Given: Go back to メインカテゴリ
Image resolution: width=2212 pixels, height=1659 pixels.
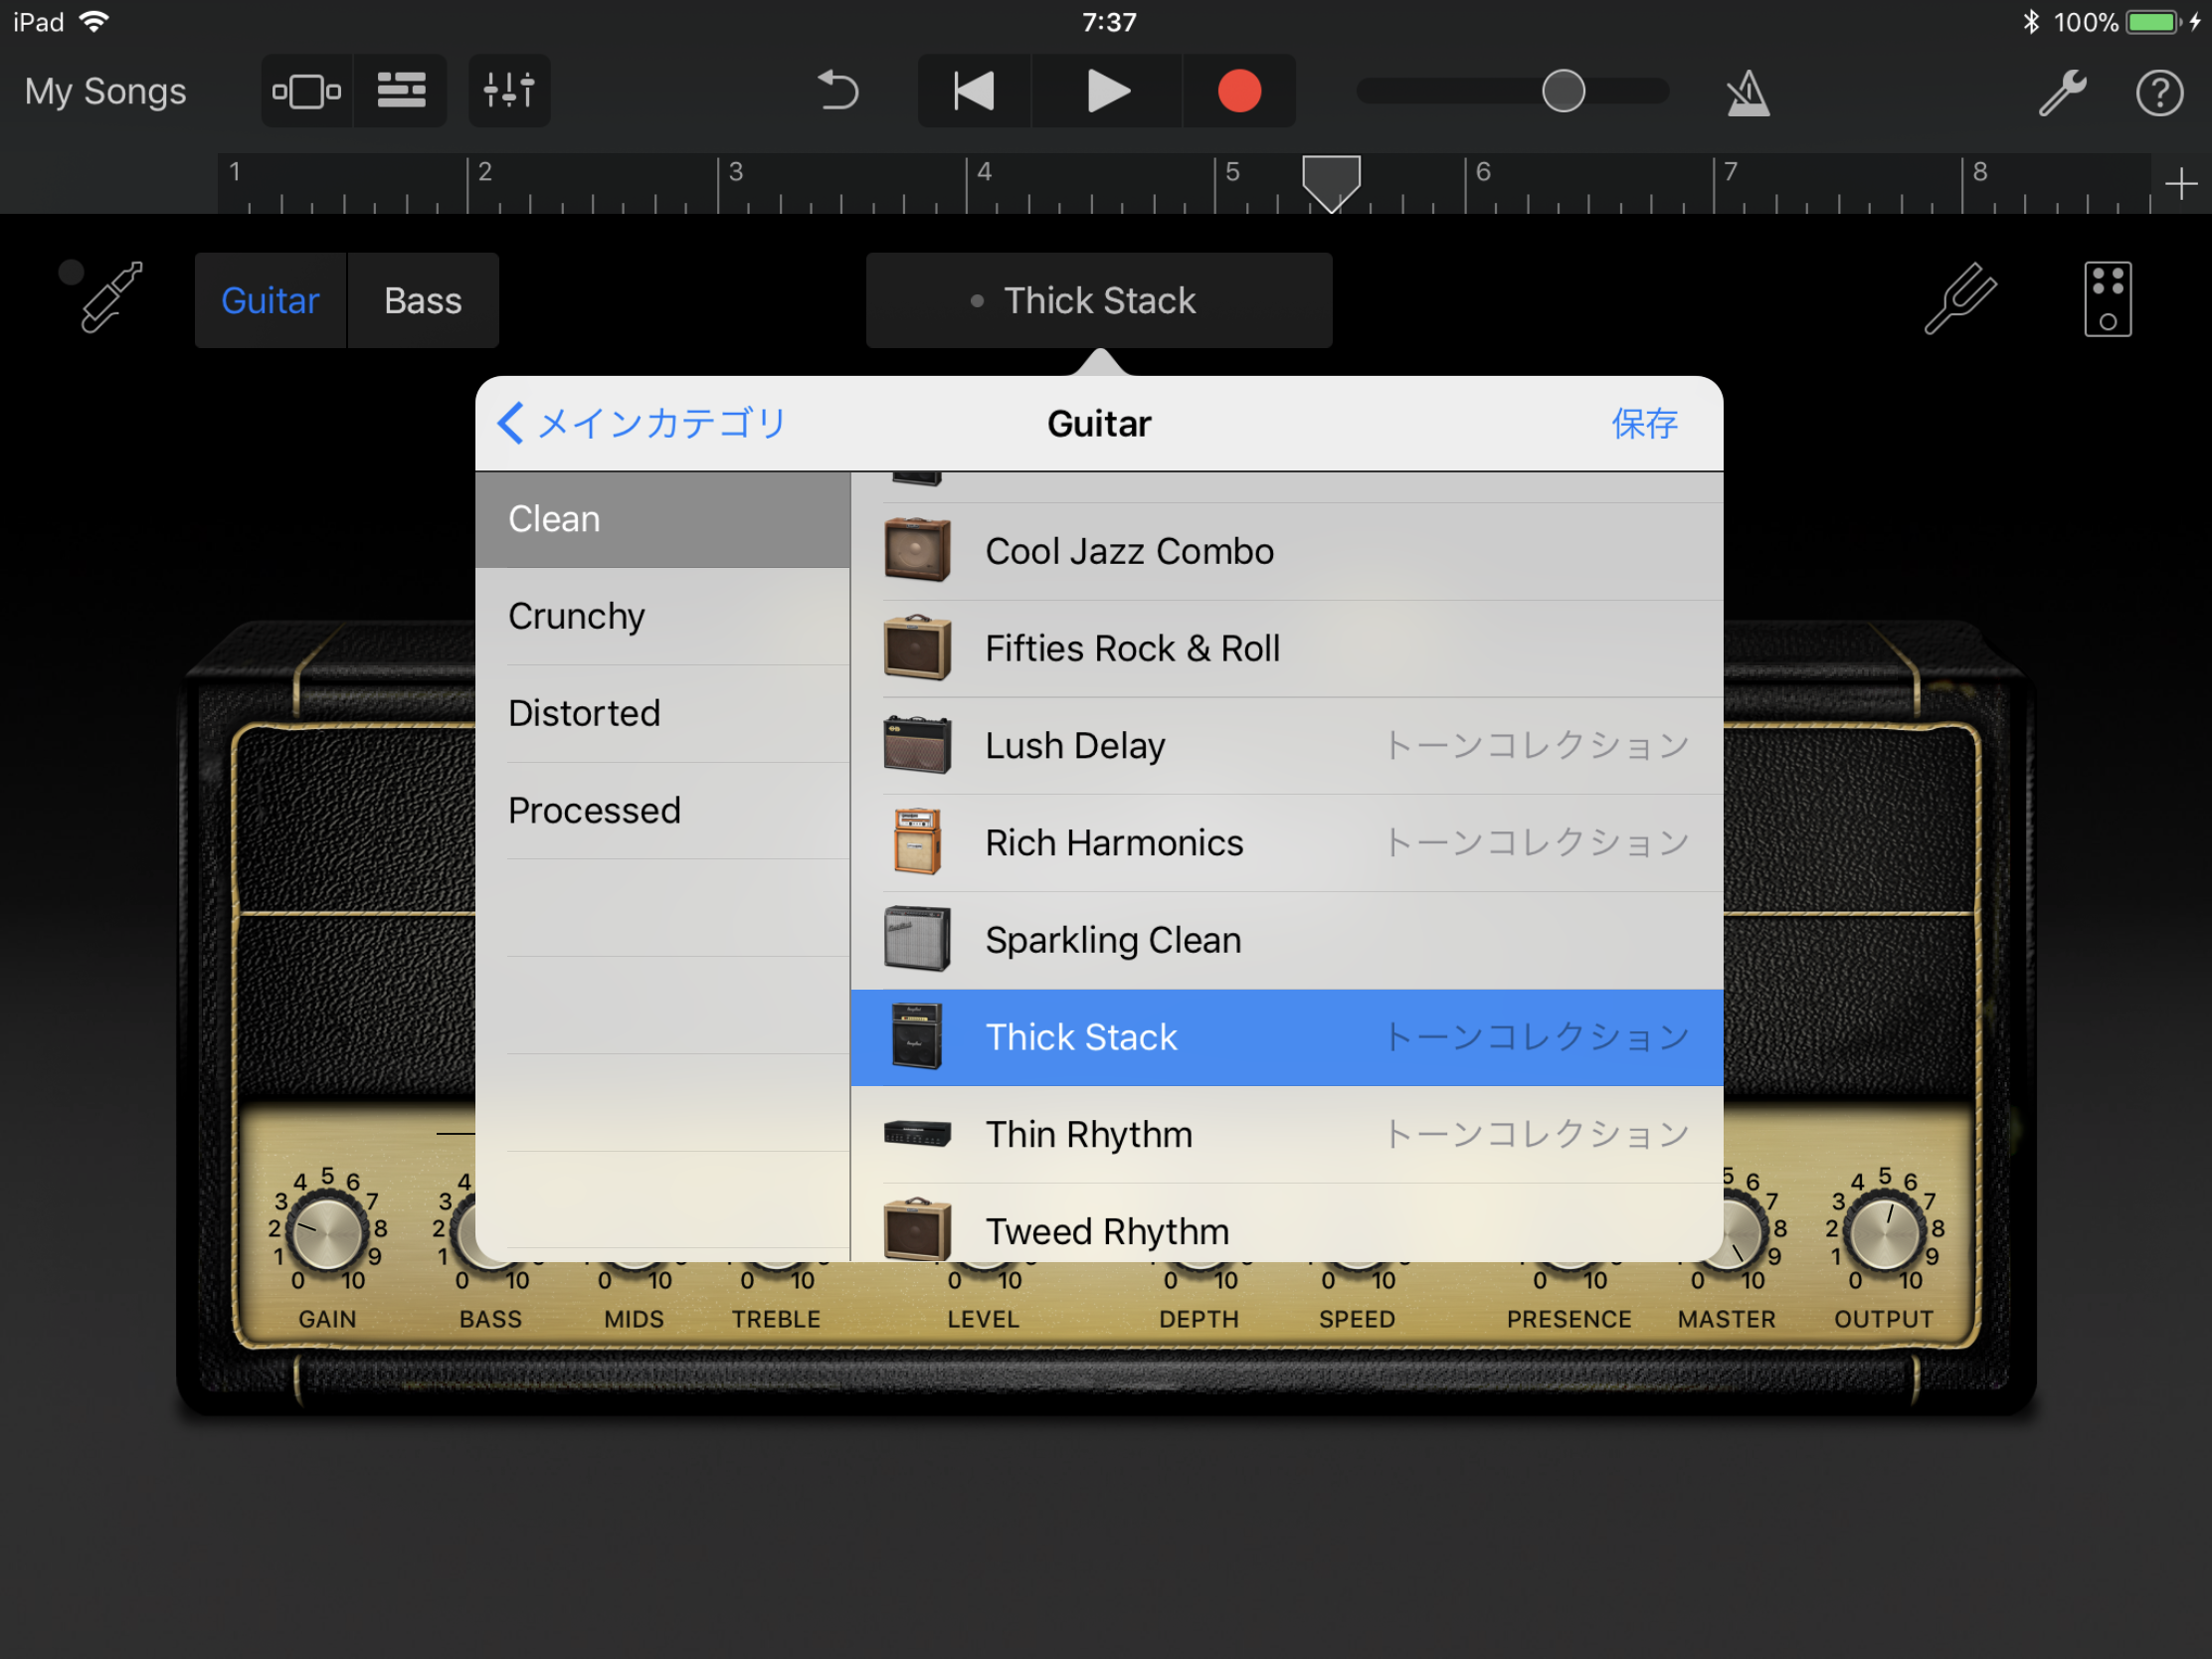Looking at the screenshot, I should (x=643, y=423).
